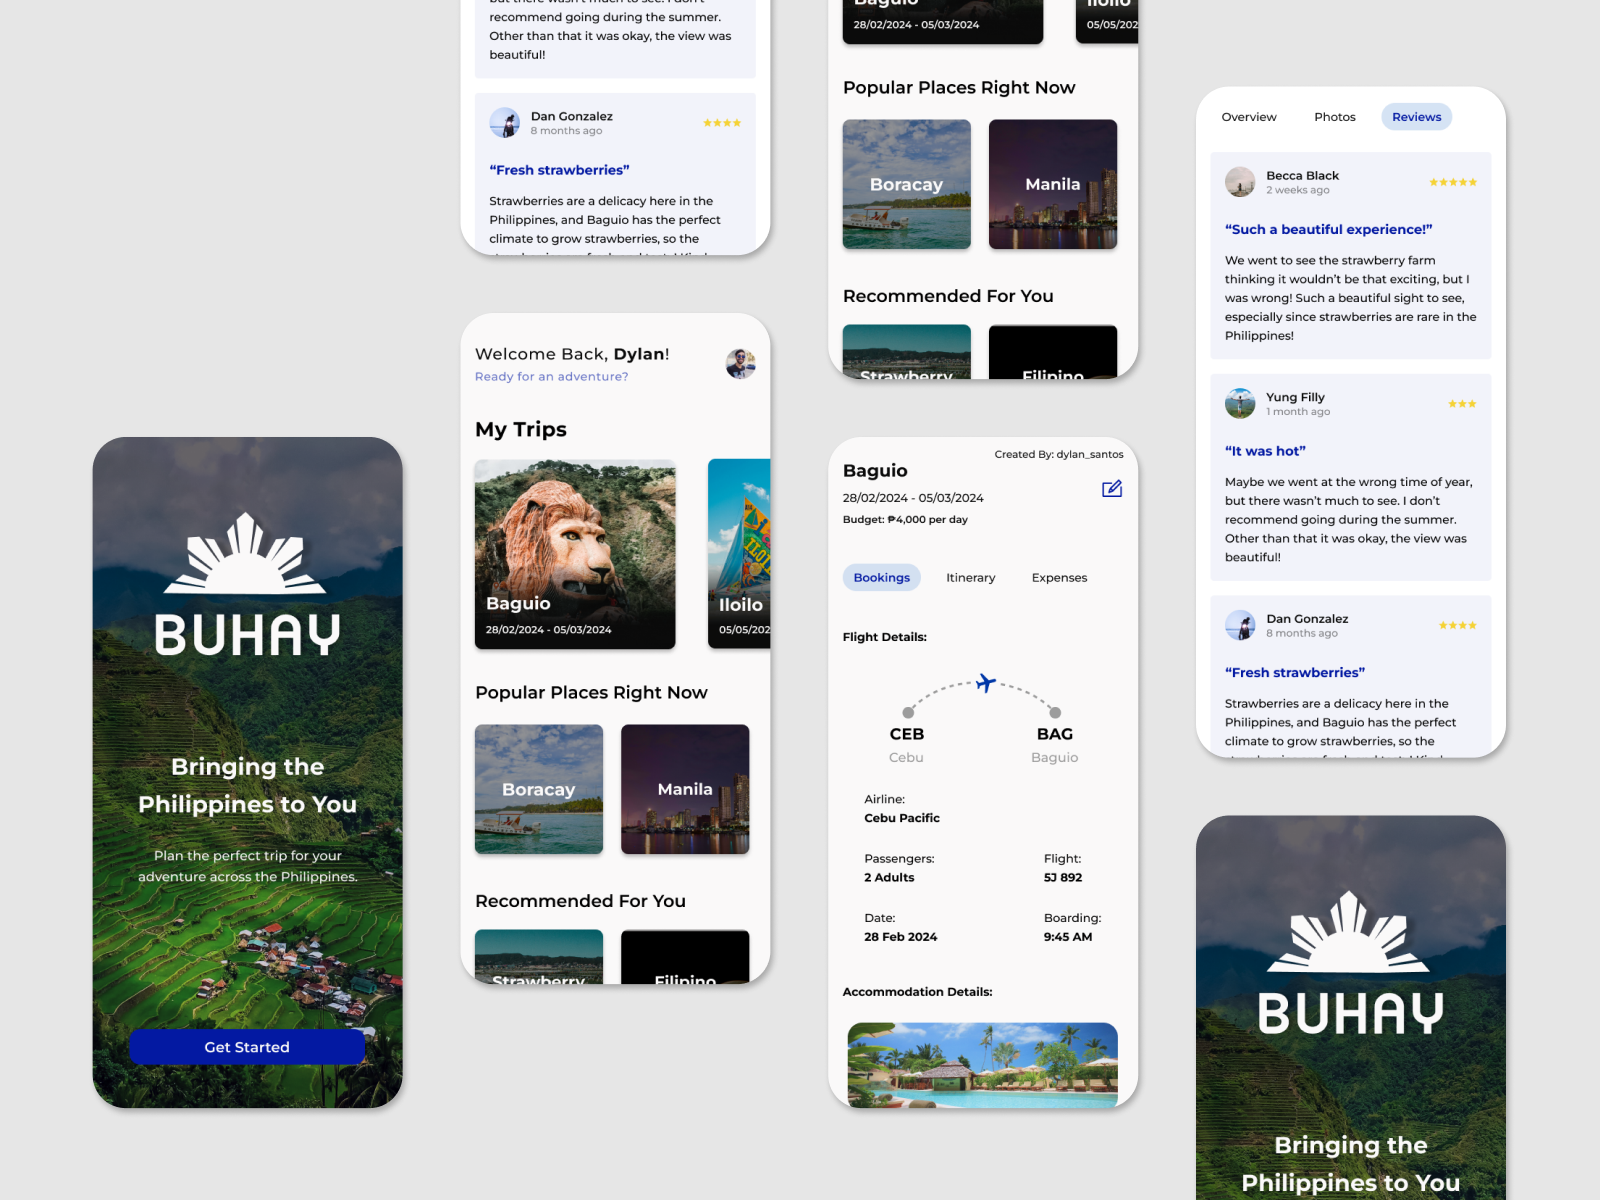This screenshot has width=1600, height=1200.
Task: Click the "My Trips" heading
Action: [x=521, y=430]
